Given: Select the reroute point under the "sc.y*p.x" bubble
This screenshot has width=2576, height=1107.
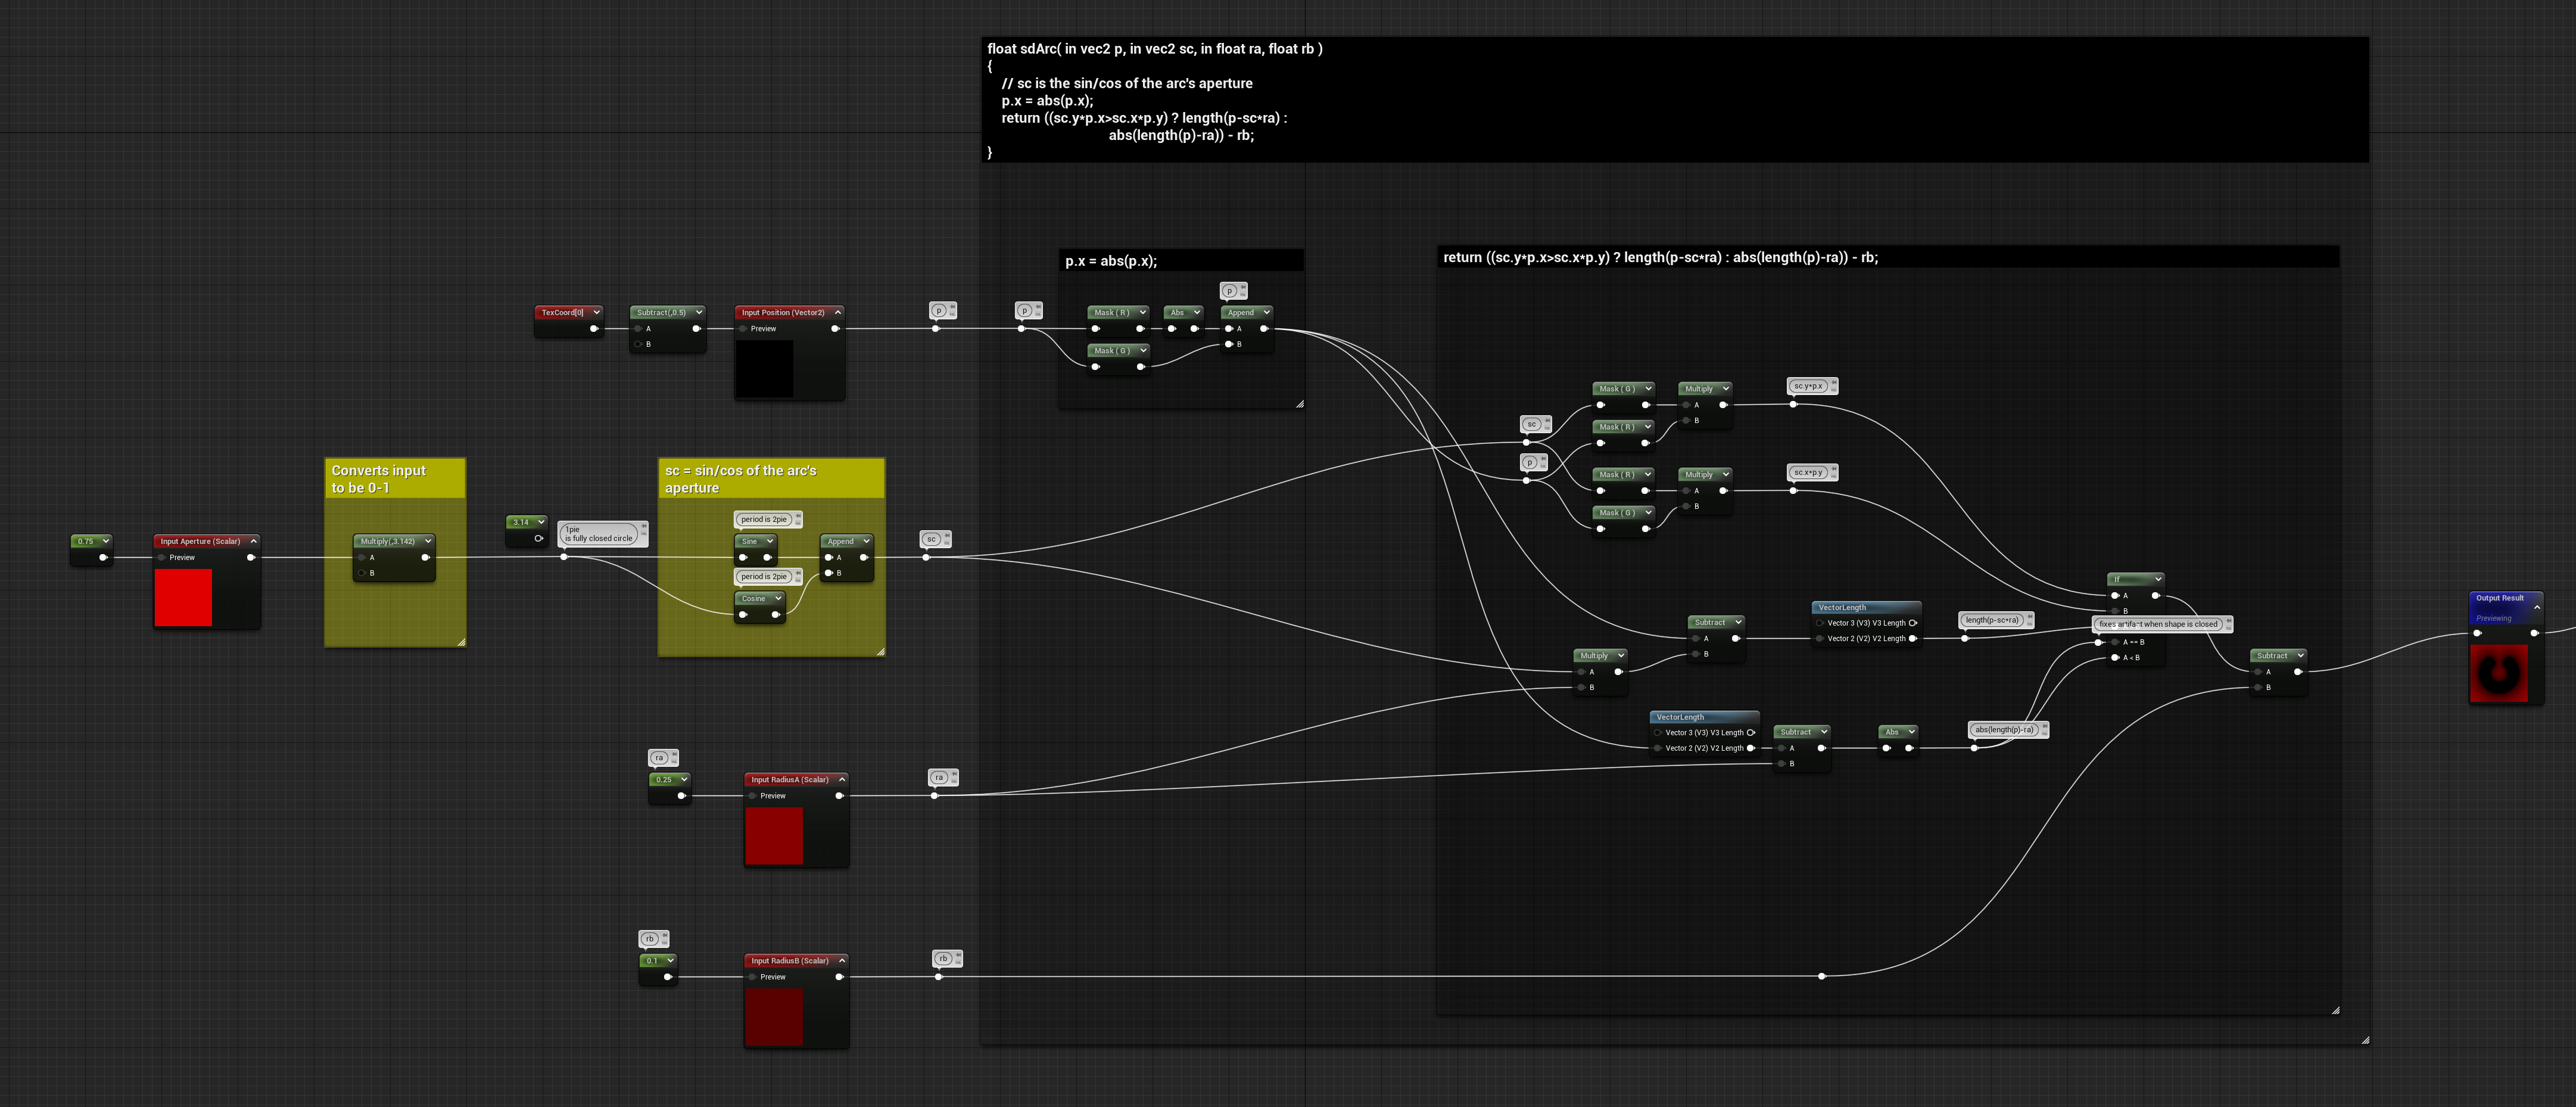Looking at the screenshot, I should (x=1793, y=405).
